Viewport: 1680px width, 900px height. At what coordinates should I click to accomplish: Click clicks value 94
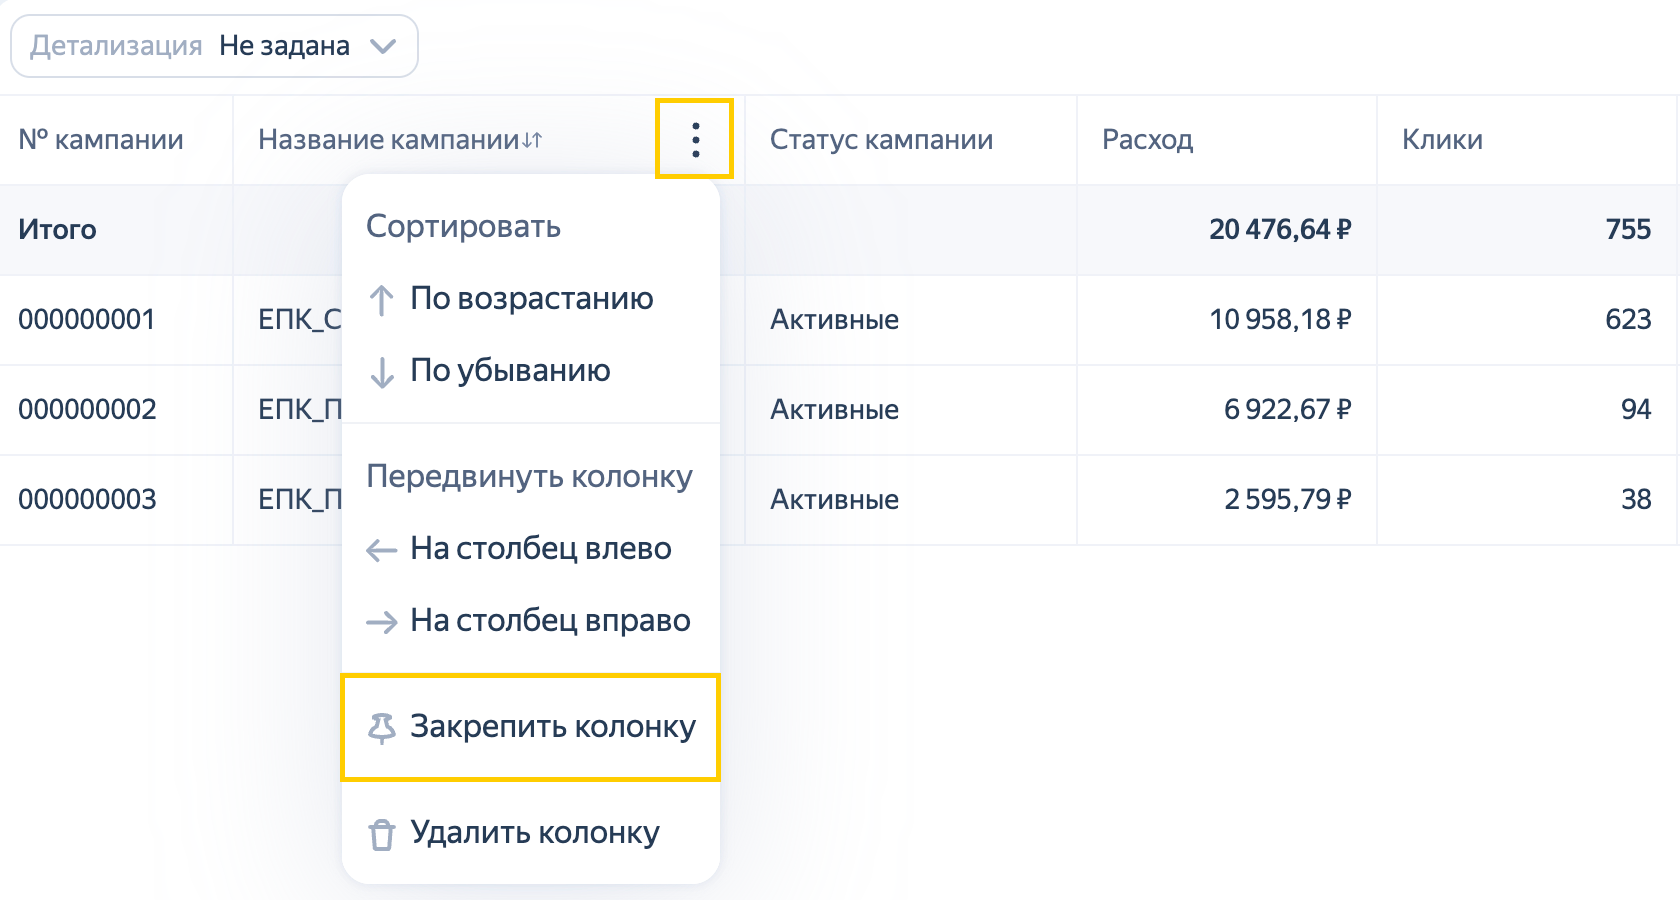[1636, 410]
